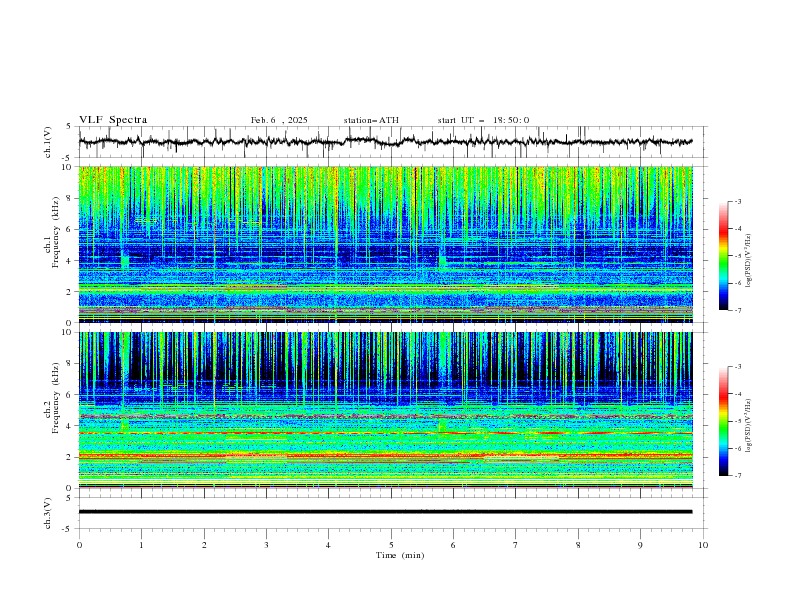Click the "ch.3(V)" axis label
The height and width of the screenshot is (612, 792).
pyautogui.click(x=48, y=513)
